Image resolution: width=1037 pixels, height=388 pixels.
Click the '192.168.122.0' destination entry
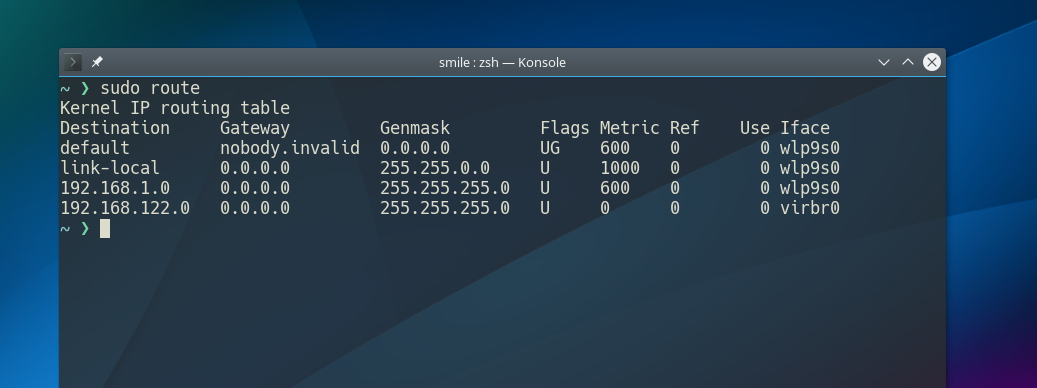click(x=125, y=208)
